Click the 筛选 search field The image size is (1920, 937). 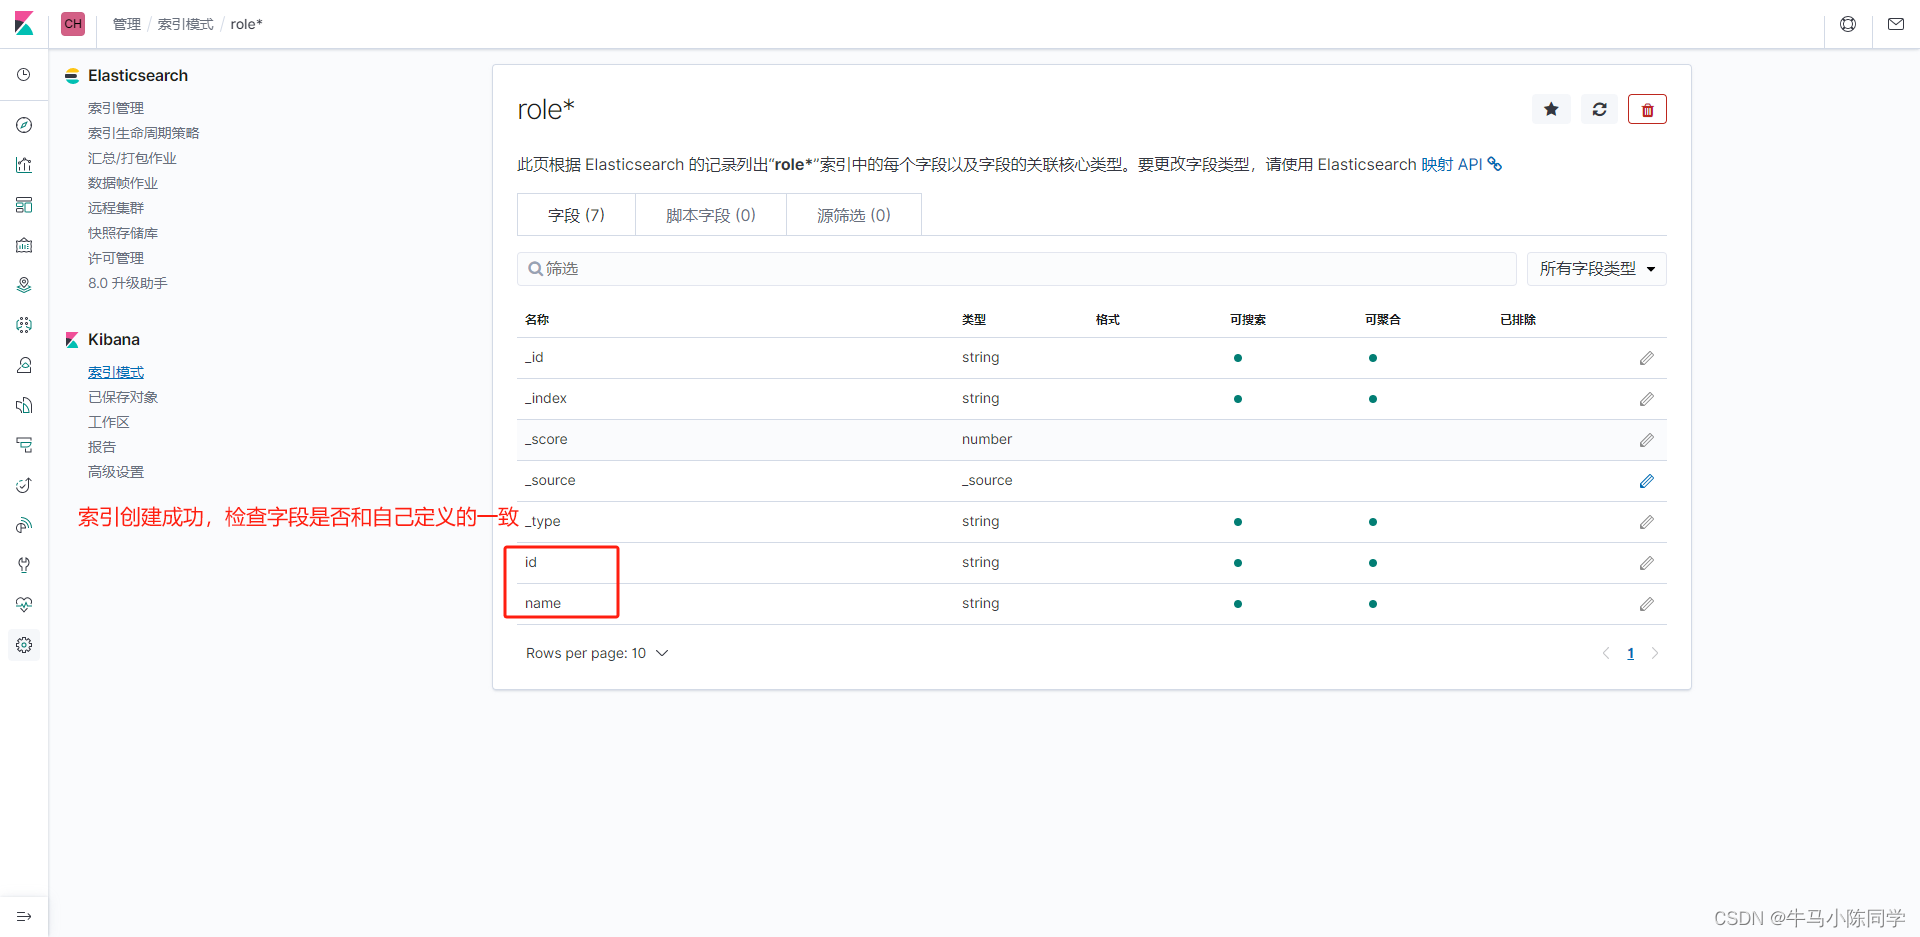[1017, 269]
